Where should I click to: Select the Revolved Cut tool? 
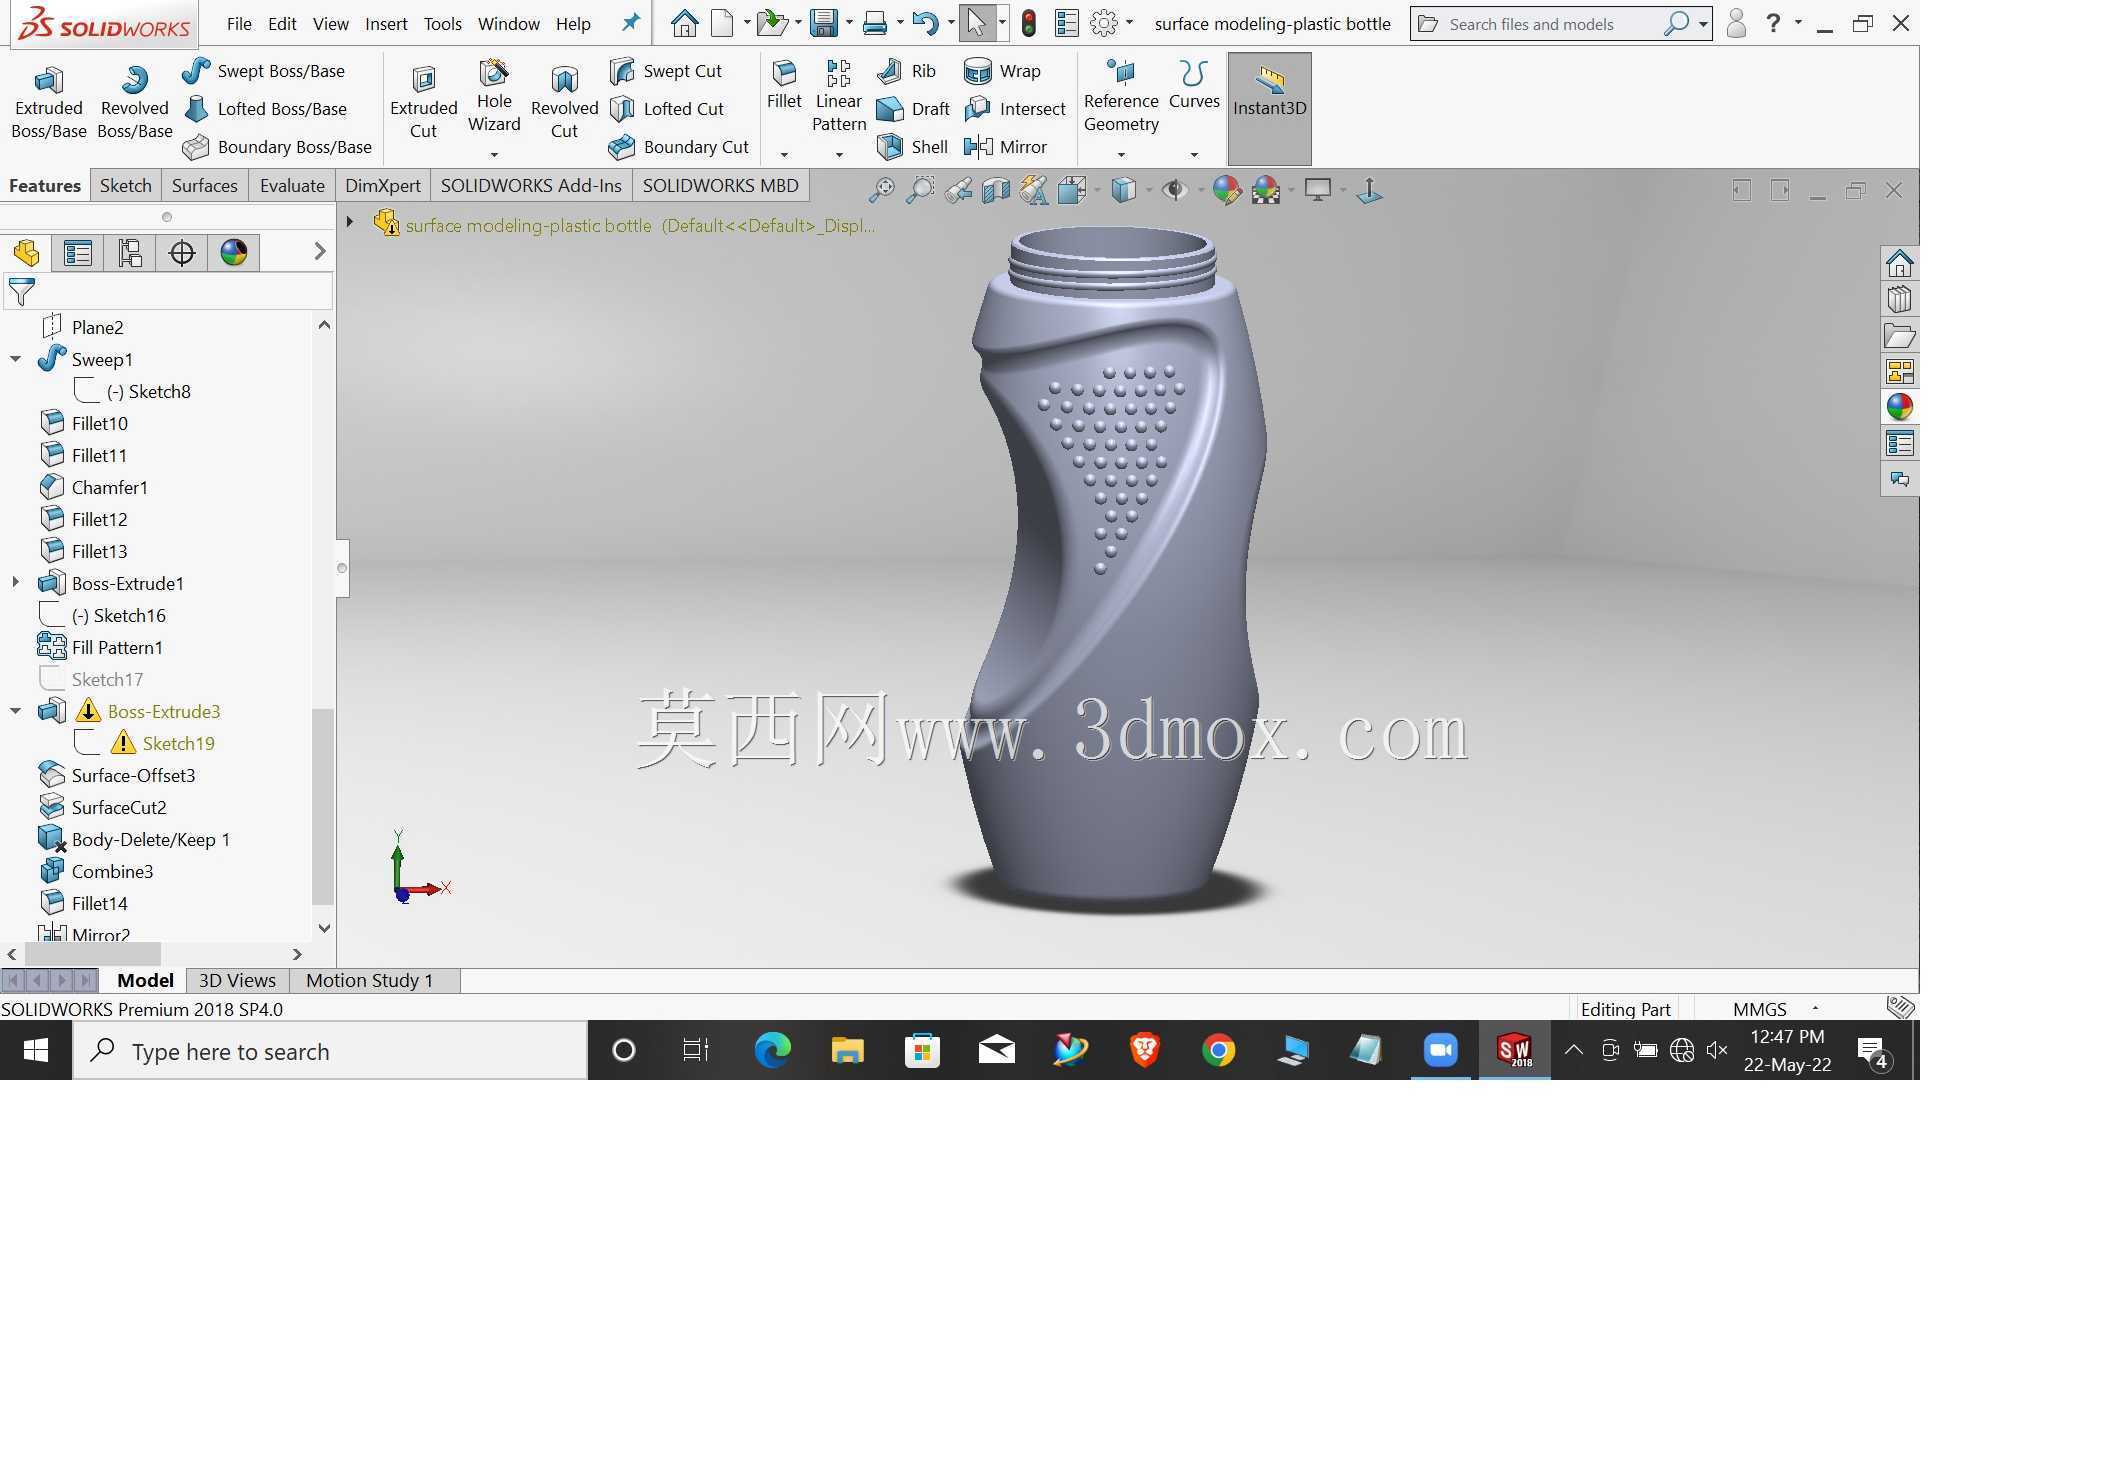coord(564,102)
